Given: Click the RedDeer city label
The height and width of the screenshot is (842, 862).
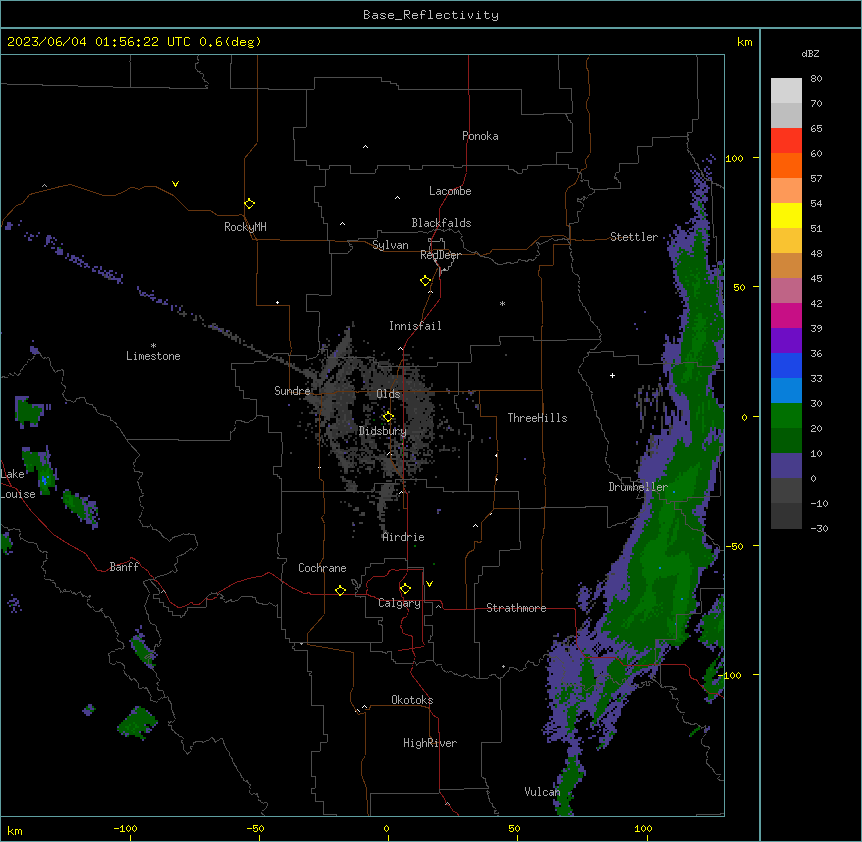Looking at the screenshot, I should (x=440, y=255).
